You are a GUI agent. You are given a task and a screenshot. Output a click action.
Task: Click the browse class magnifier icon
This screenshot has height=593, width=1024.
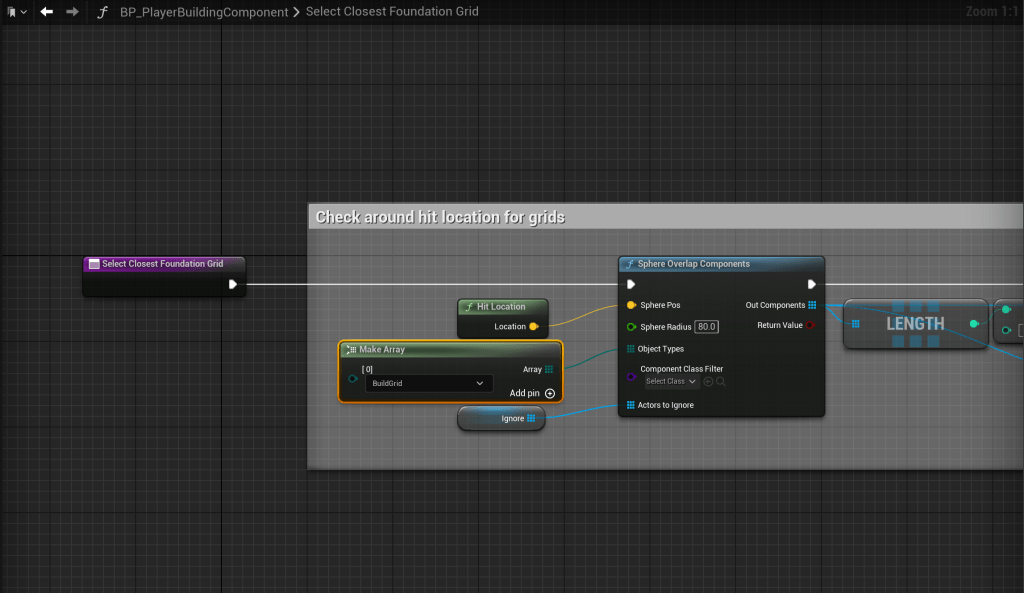click(720, 381)
